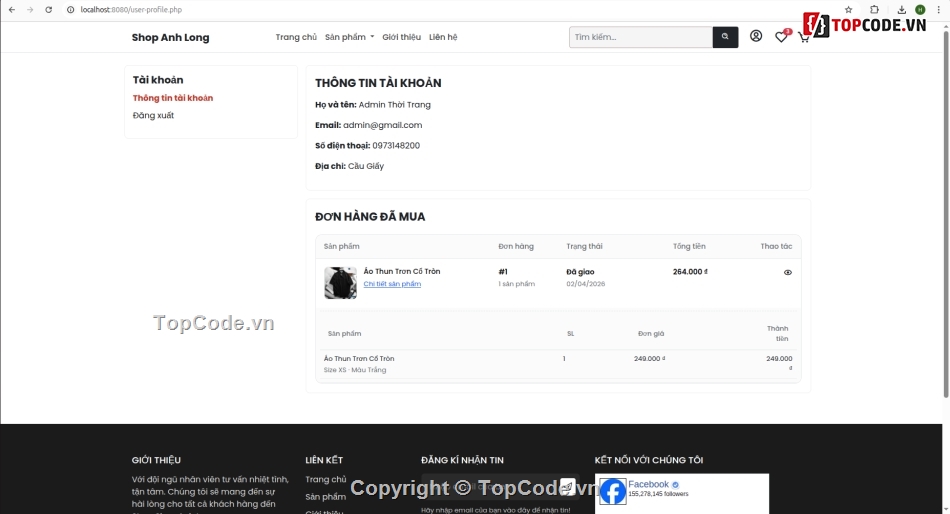Click email admin@gmail.com text
The height and width of the screenshot is (514, 950).
382,125
